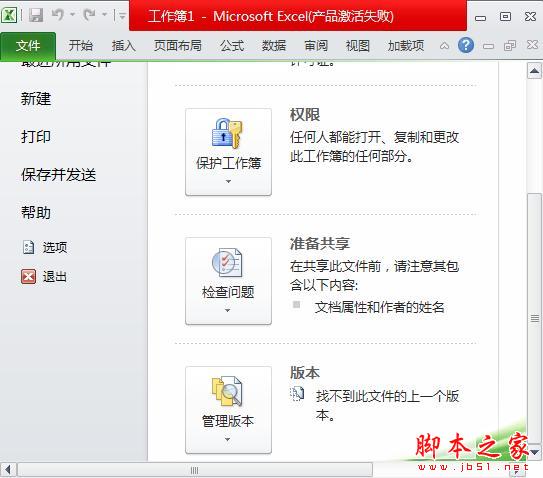Switch to the 审阅 ribbon tab
The width and height of the screenshot is (543, 478).
316,46
